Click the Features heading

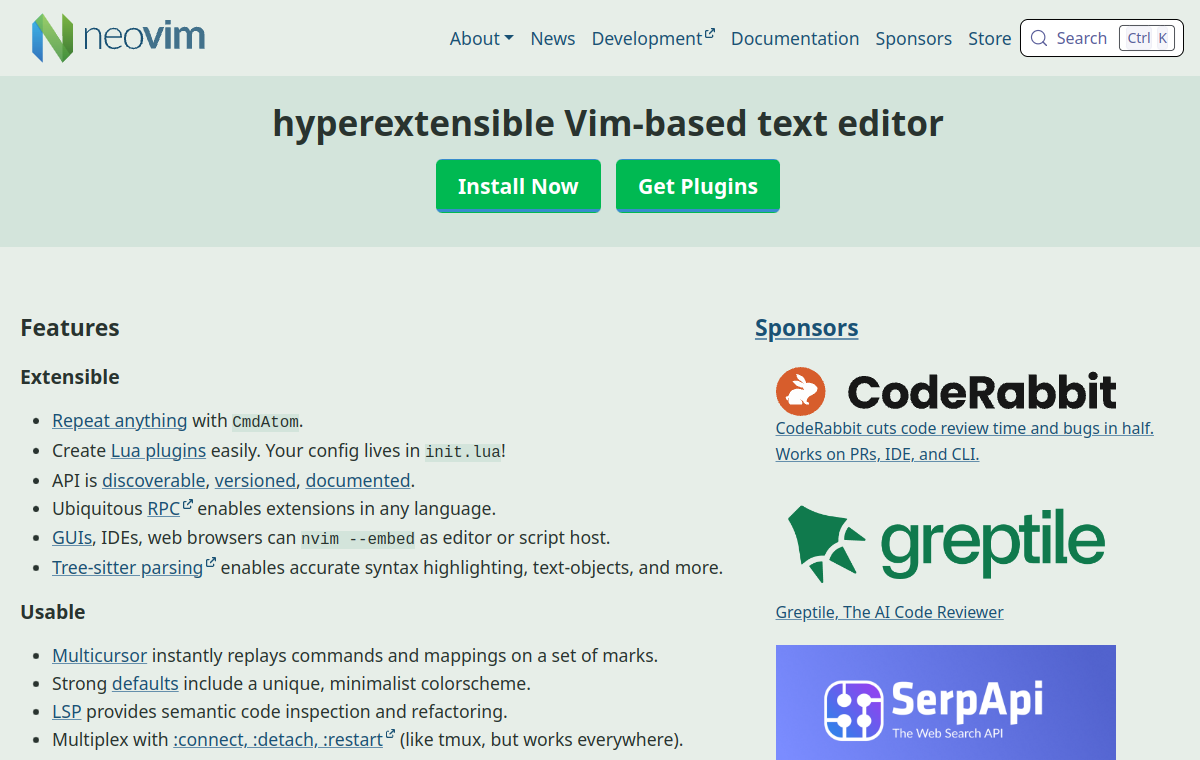coord(70,328)
